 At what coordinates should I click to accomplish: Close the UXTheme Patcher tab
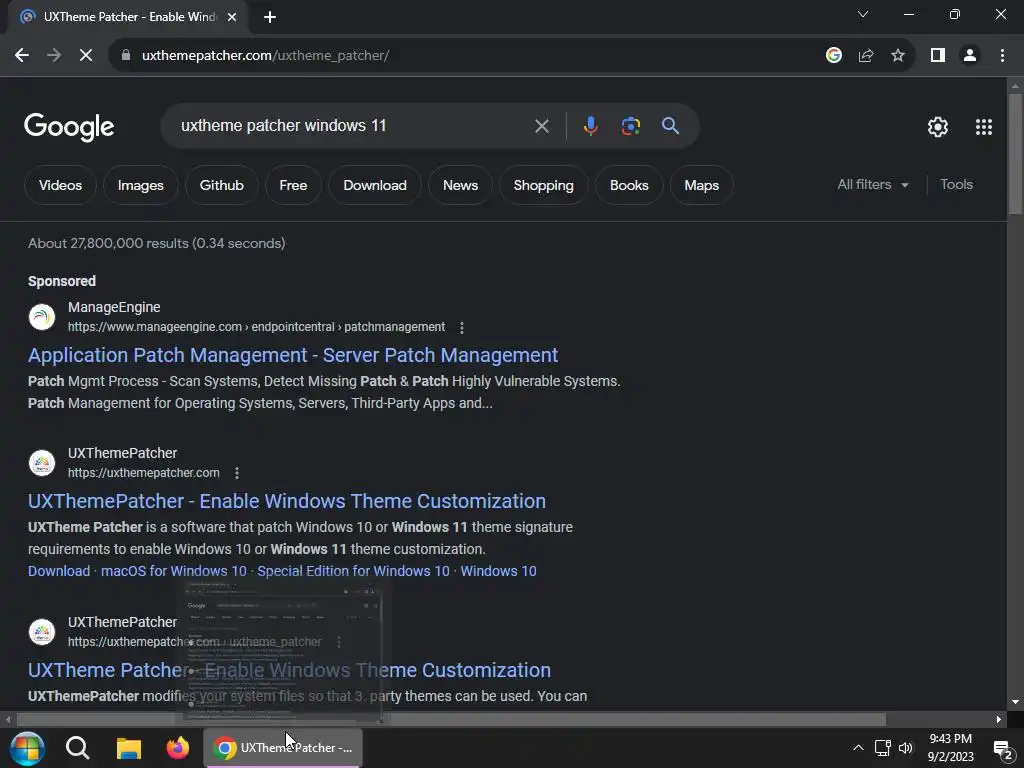point(232,17)
